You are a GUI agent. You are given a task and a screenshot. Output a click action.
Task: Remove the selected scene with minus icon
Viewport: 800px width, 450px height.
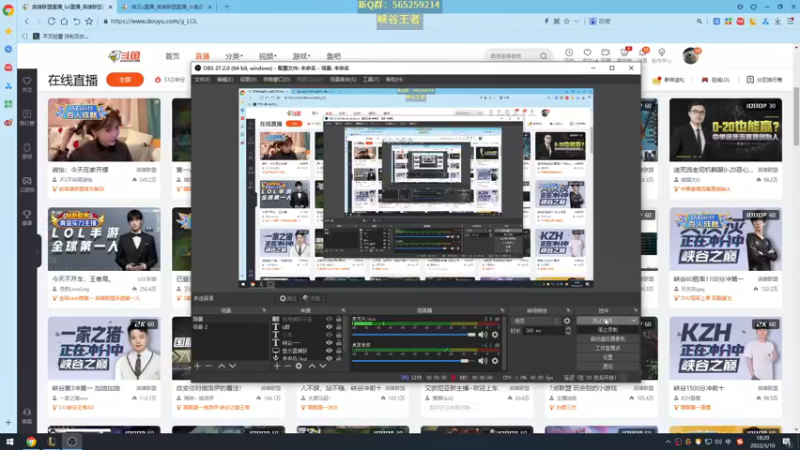coord(208,366)
